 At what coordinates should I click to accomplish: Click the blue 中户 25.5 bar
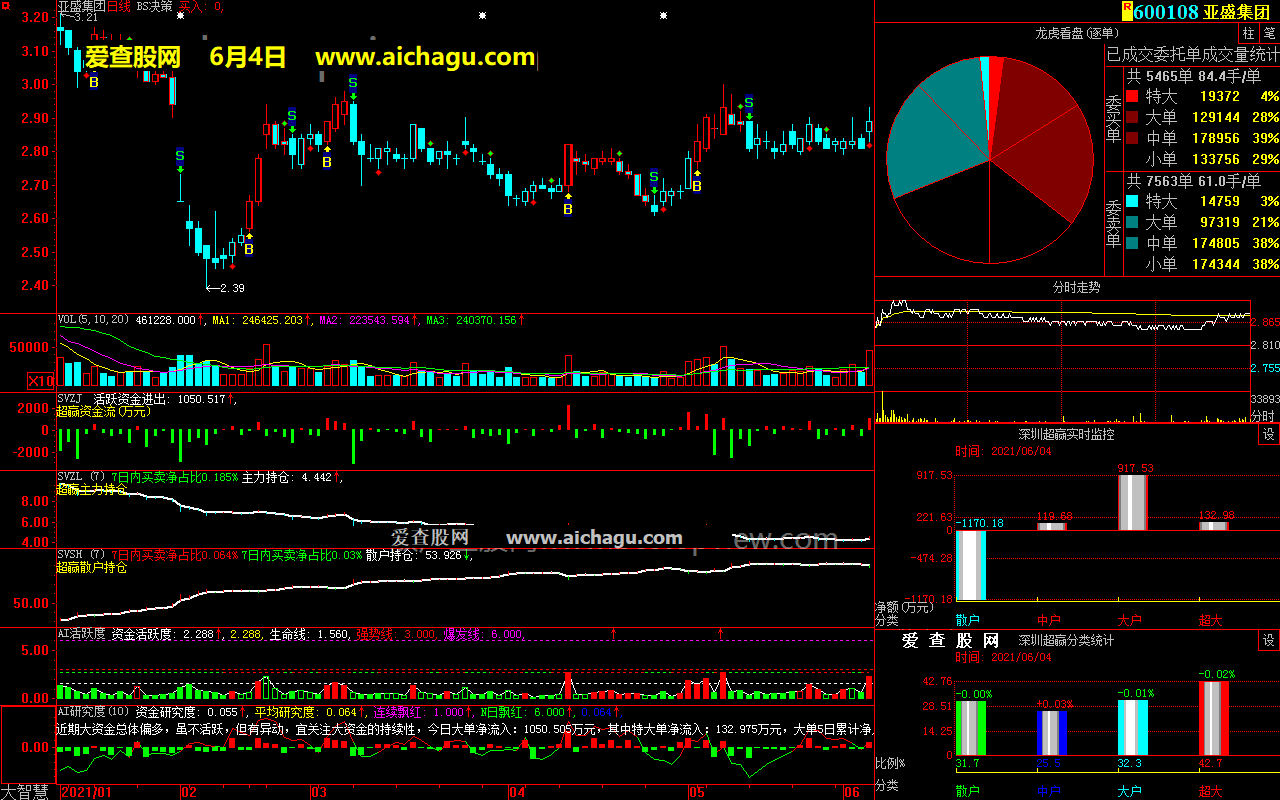click(1051, 733)
